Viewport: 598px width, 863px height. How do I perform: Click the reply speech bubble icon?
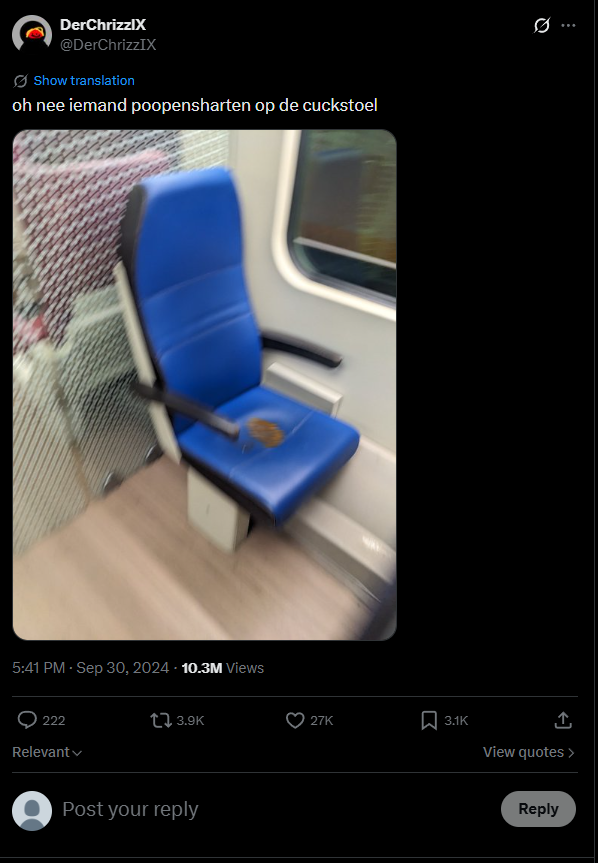pyautogui.click(x=27, y=720)
